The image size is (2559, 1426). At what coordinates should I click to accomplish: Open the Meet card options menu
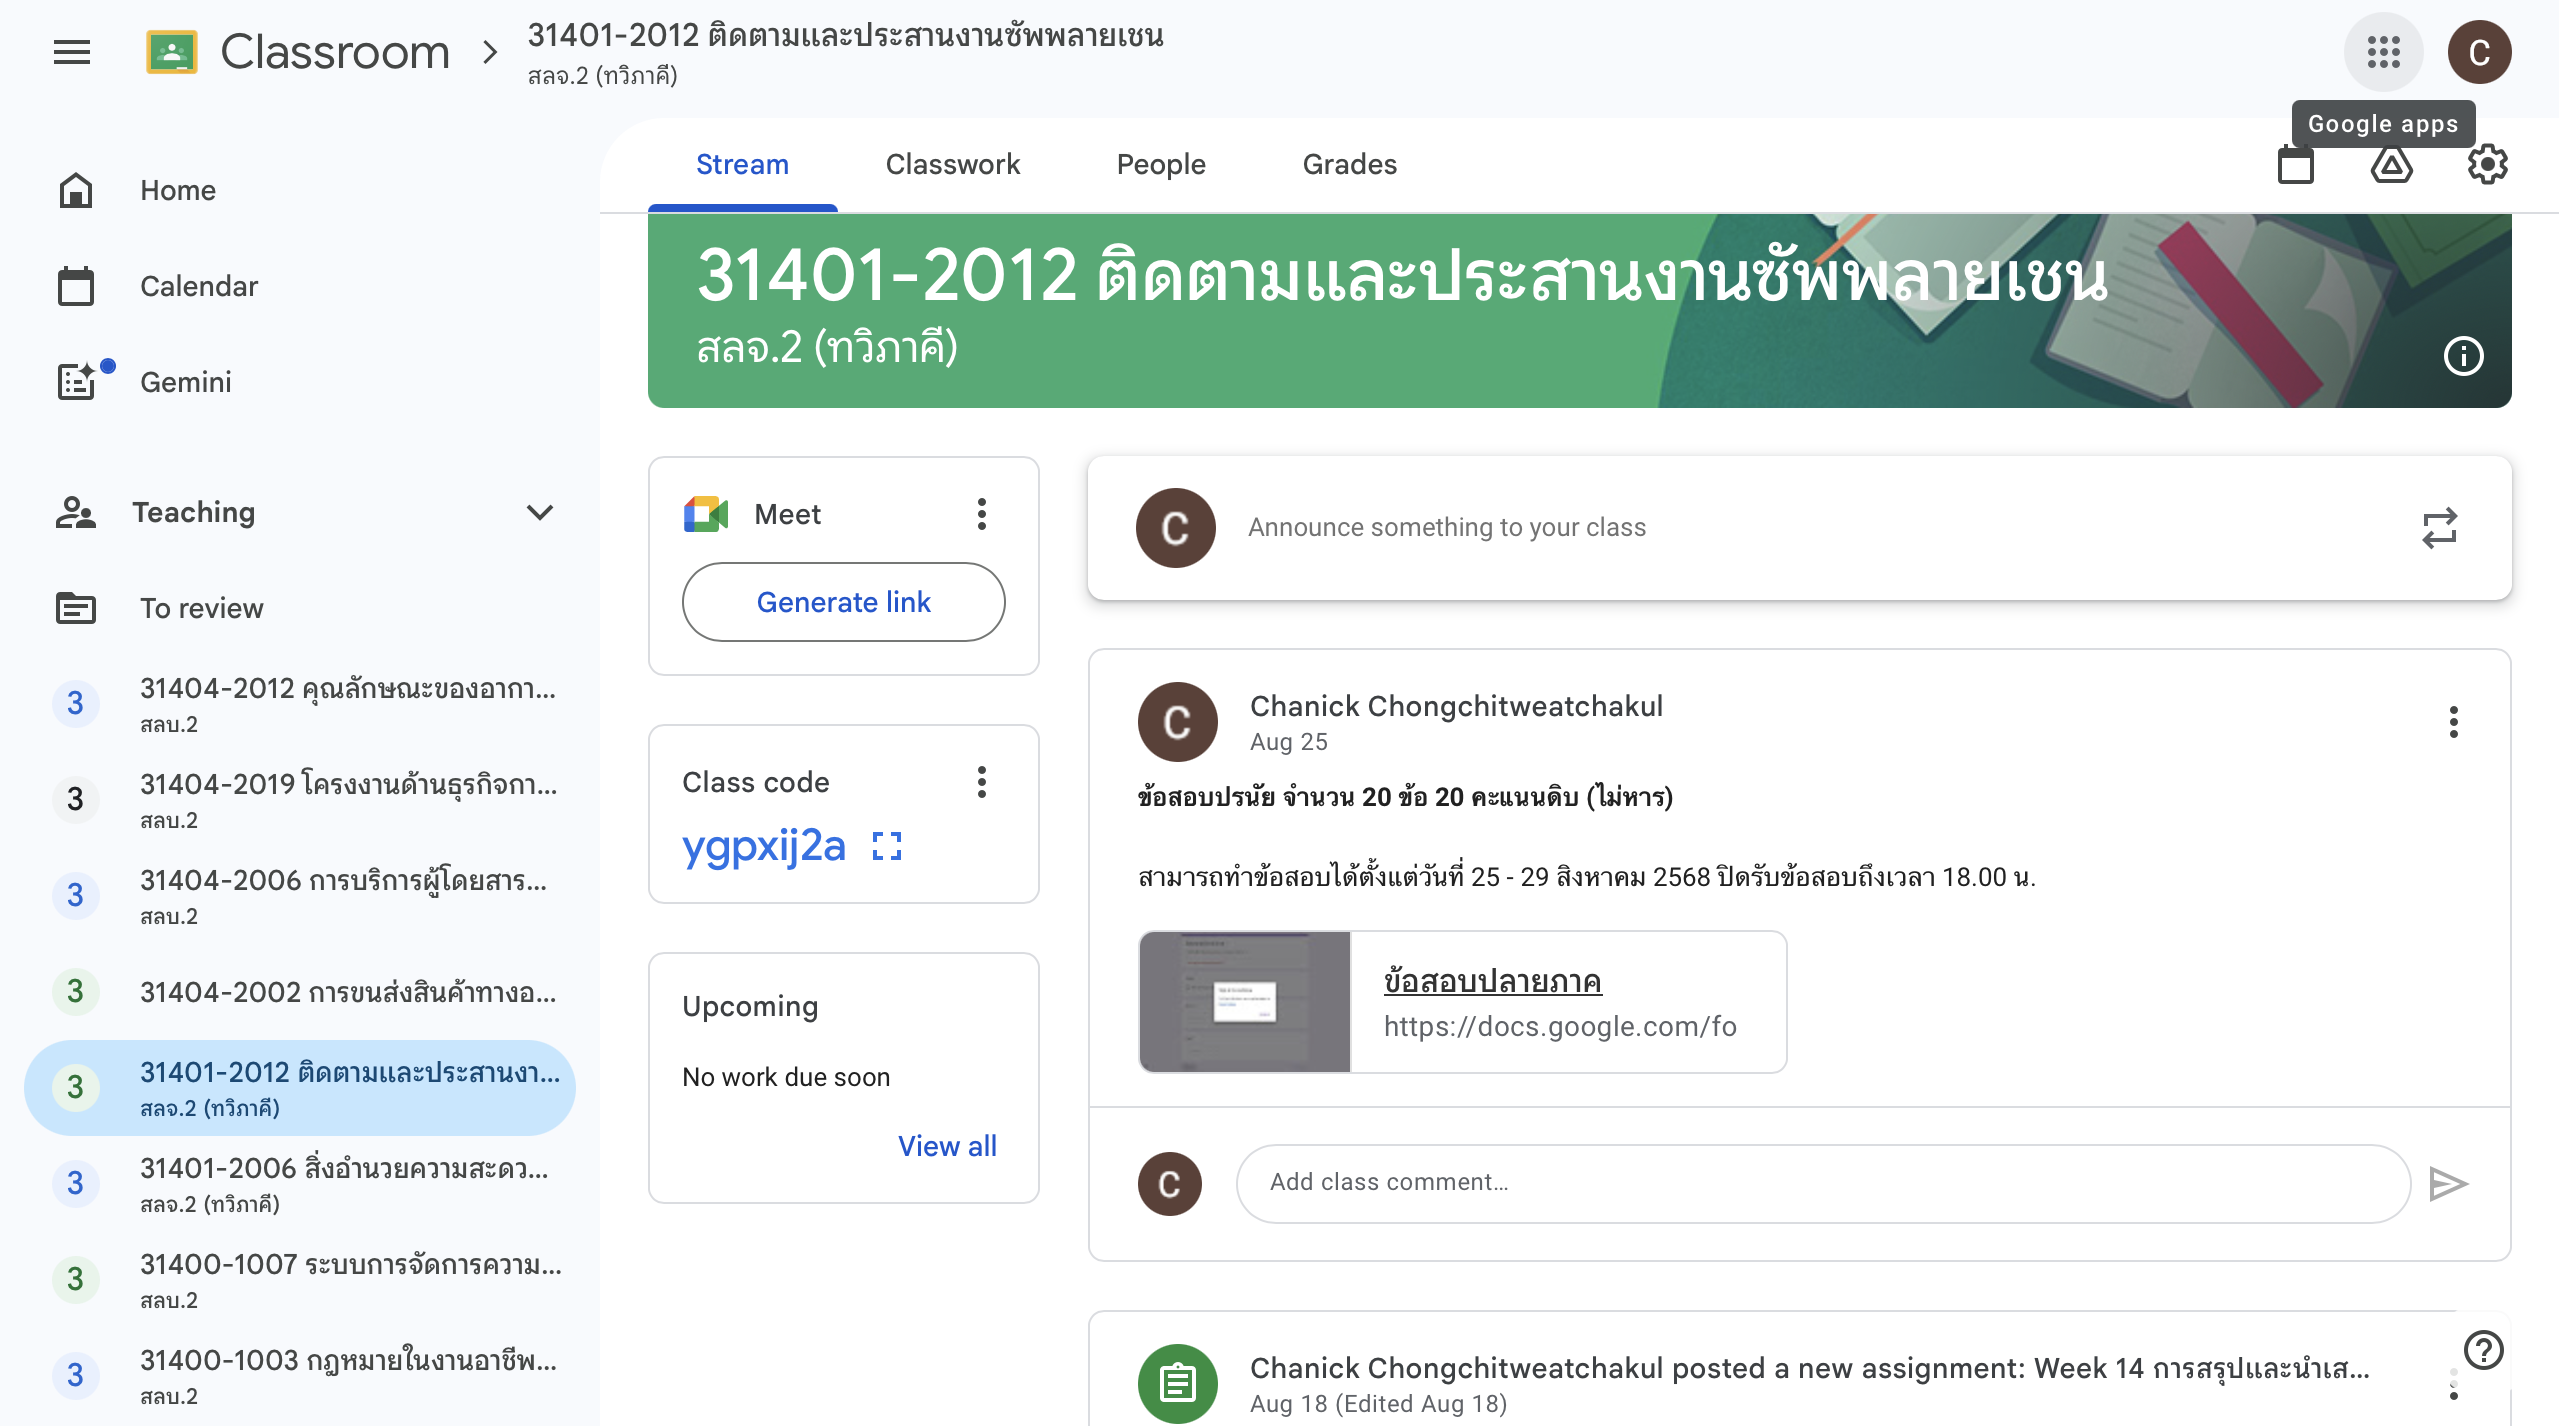[x=982, y=514]
